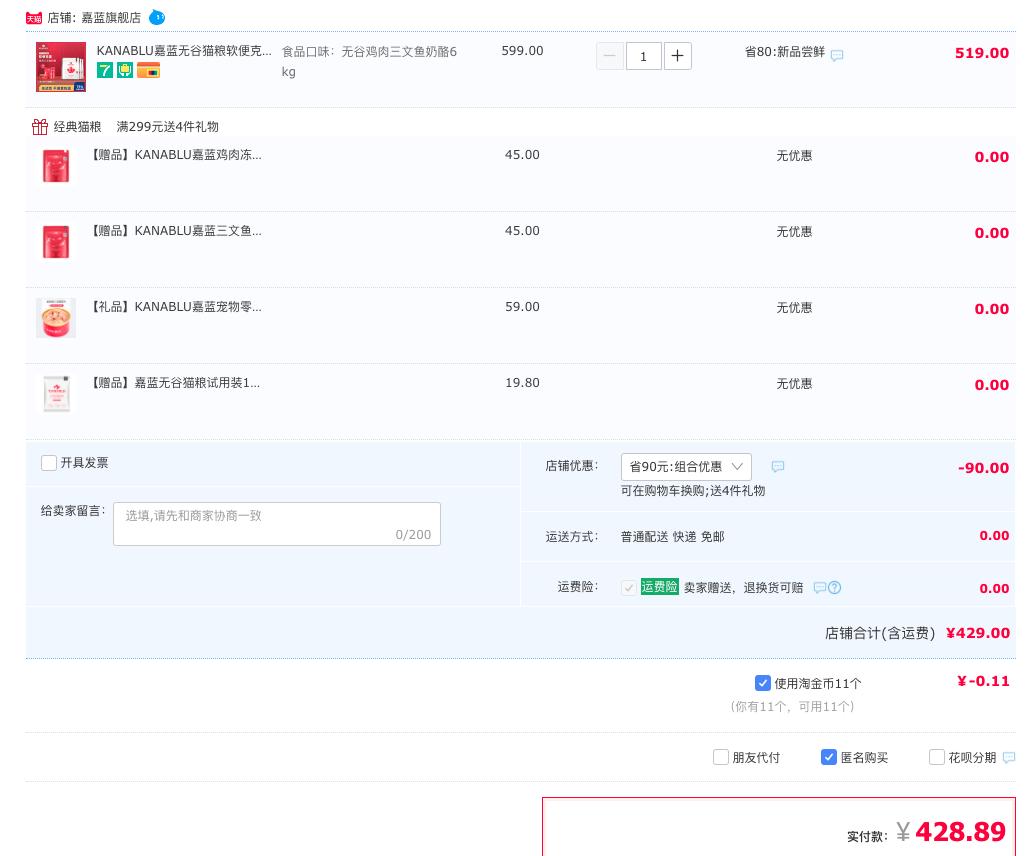Open the help question mark next to 运费险
This screenshot has width=1036, height=856.
click(x=836, y=588)
